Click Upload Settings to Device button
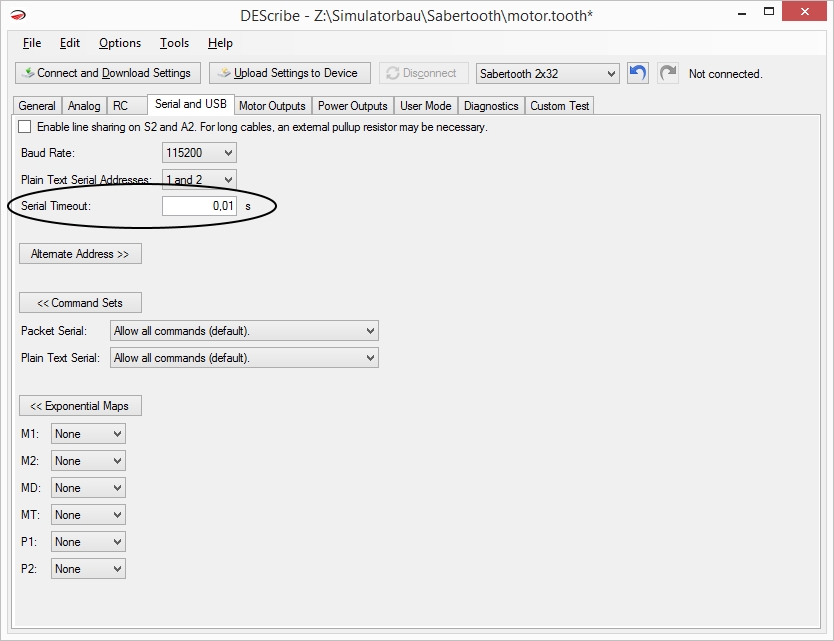The height and width of the screenshot is (641, 834). [x=290, y=73]
